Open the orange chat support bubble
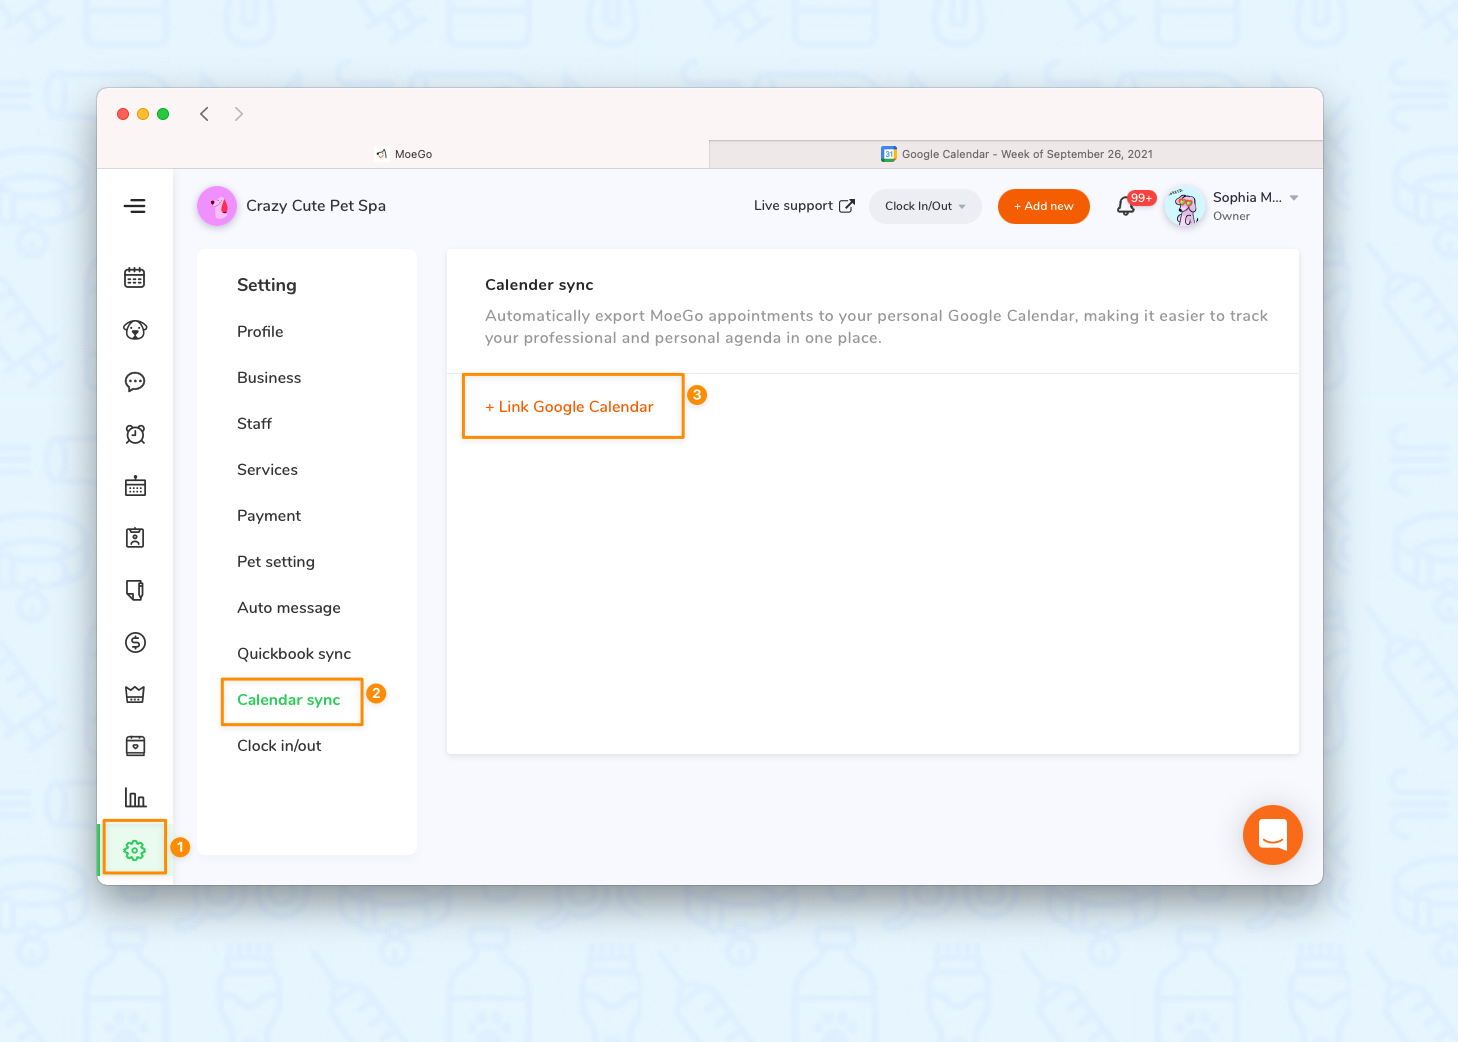Viewport: 1458px width, 1042px height. click(1273, 835)
